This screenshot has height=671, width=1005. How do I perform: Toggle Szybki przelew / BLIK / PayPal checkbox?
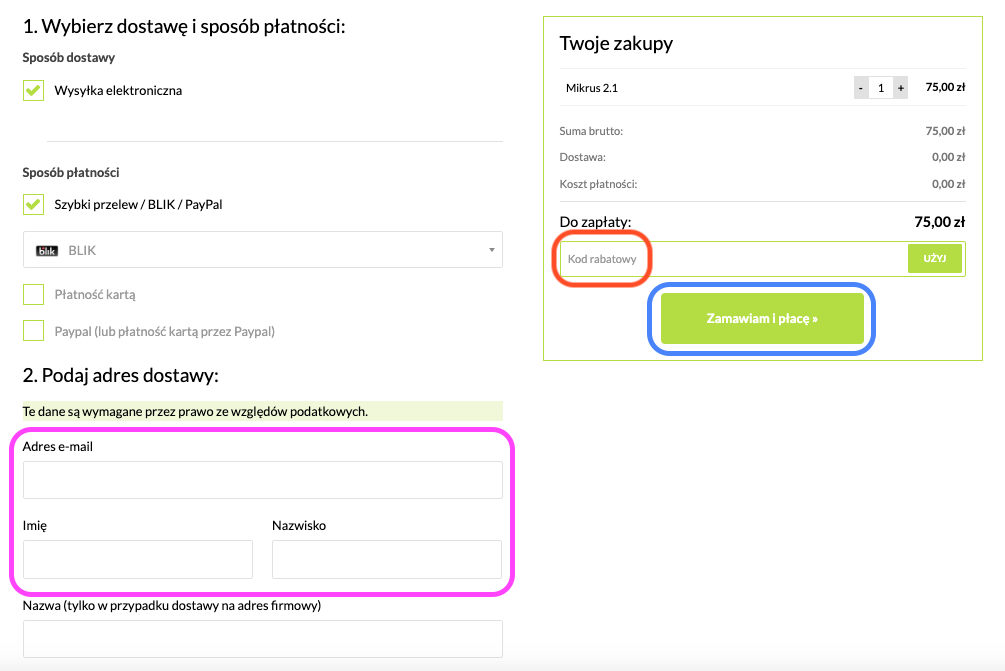[x=34, y=204]
